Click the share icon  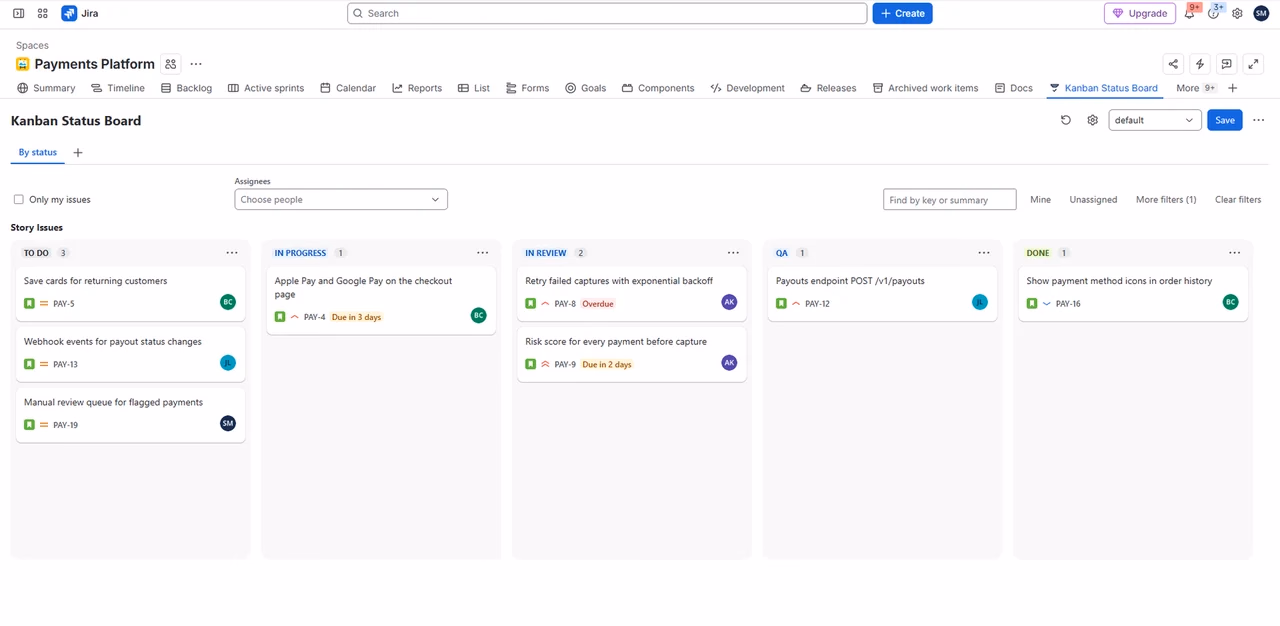[x=1173, y=64]
